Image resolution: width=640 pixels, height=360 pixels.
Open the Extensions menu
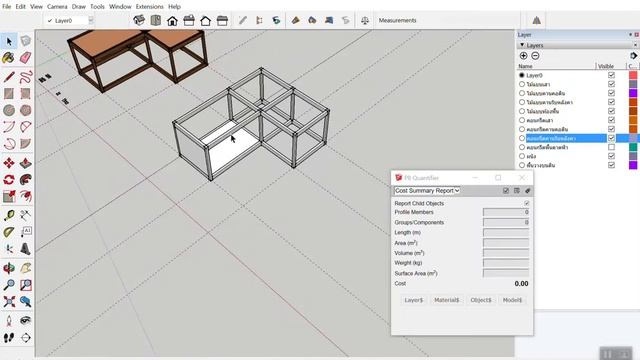point(149,7)
